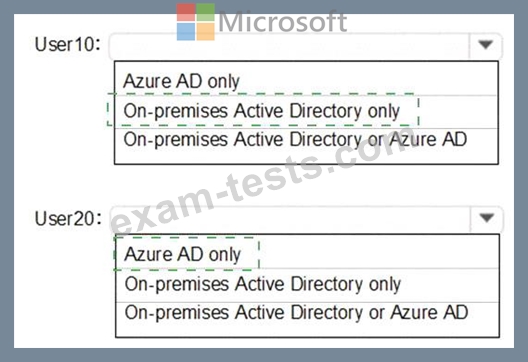The height and width of the screenshot is (362, 528).
Task: Click the red square of Microsoft logo
Action: pos(186,12)
